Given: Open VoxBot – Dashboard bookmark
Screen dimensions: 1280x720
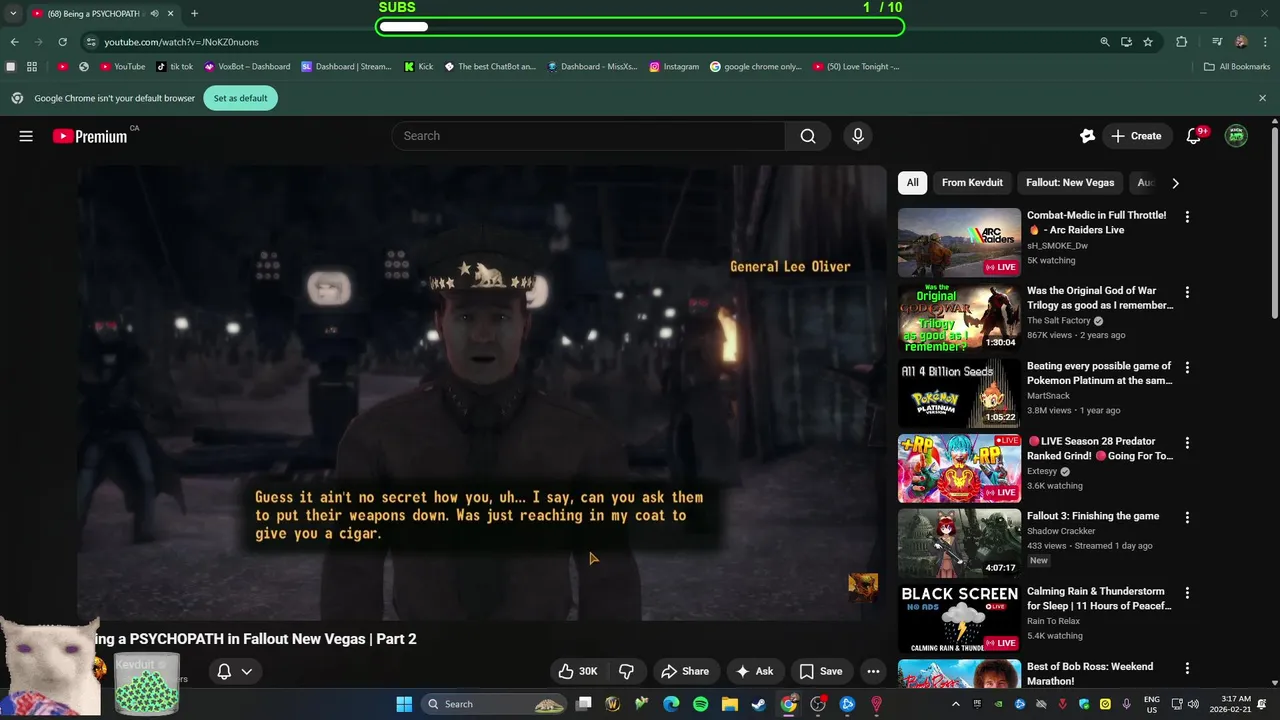Looking at the screenshot, I should click(x=247, y=67).
